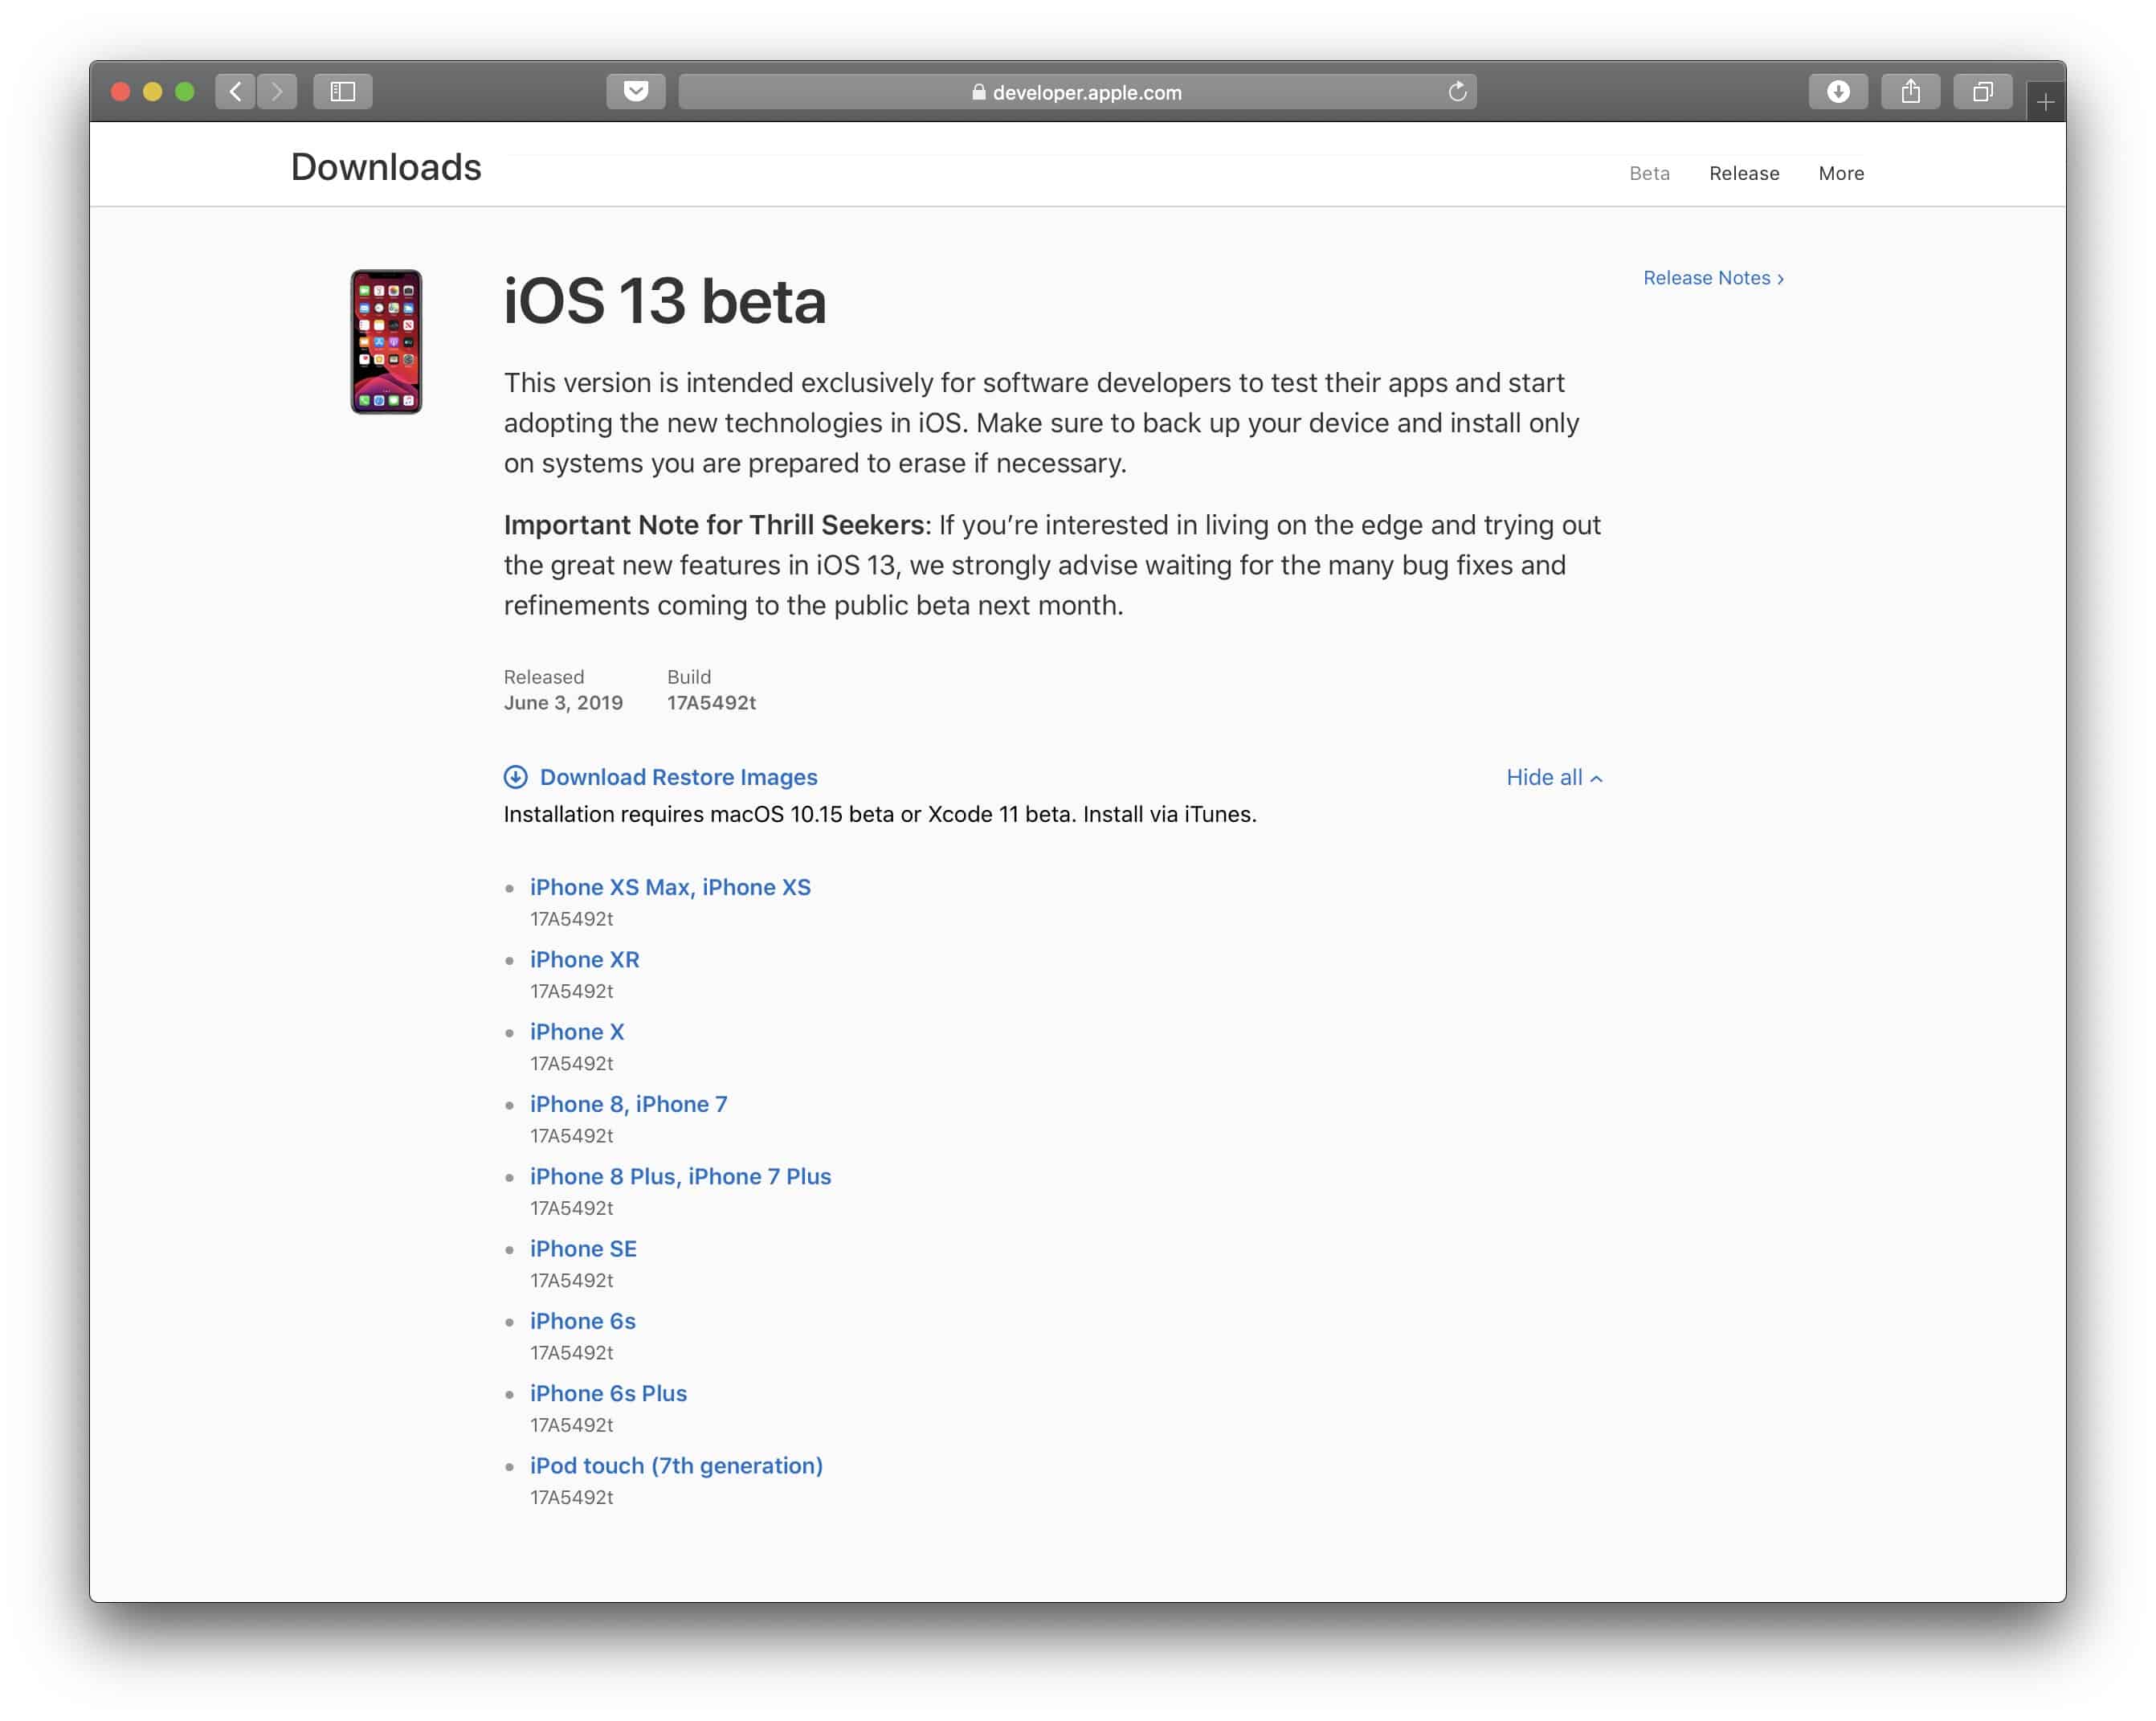2156x1721 pixels.
Task: Click the forward navigation arrow
Action: tap(277, 92)
